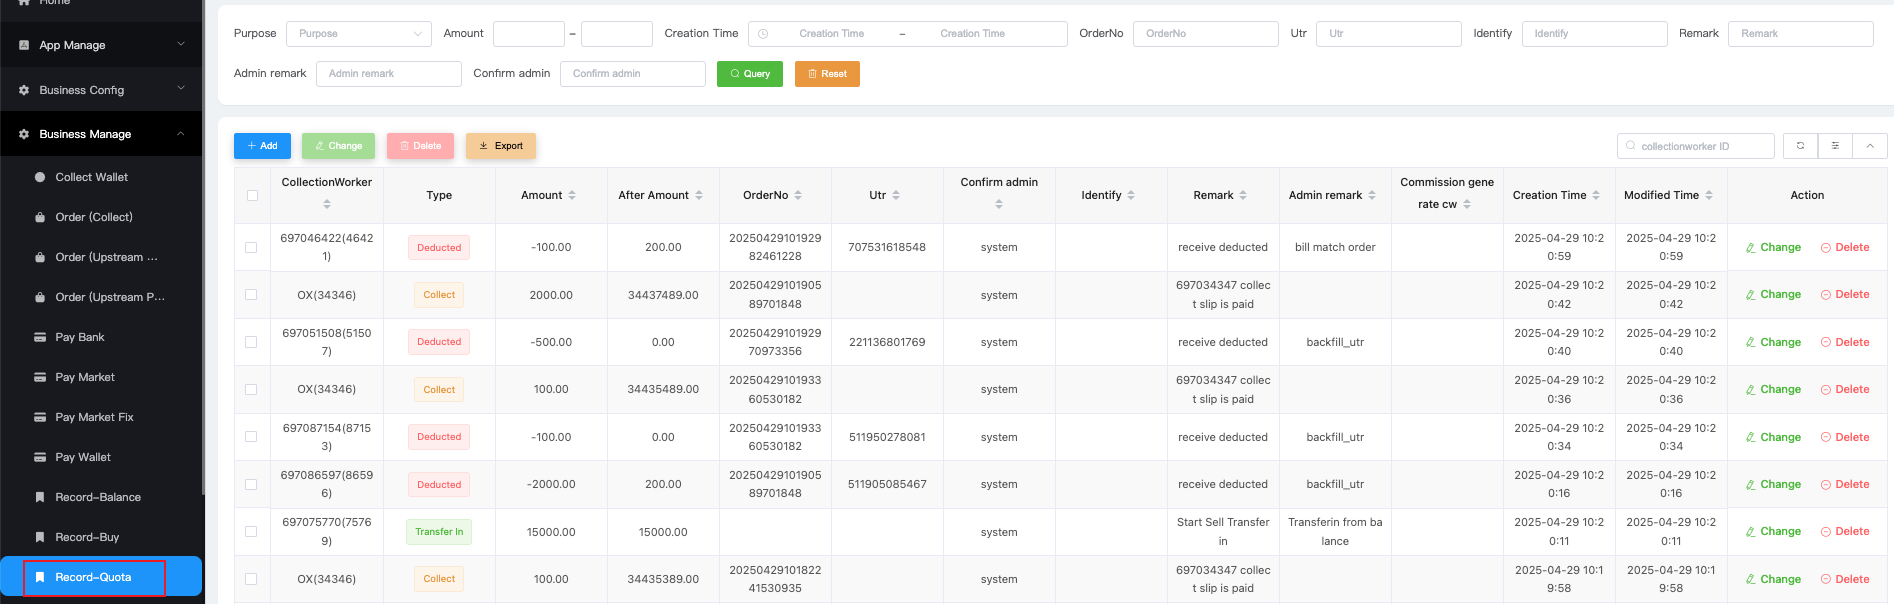Viewport: 1894px width, 604px height.
Task: Go to Collect Wallet page
Action: 92,177
